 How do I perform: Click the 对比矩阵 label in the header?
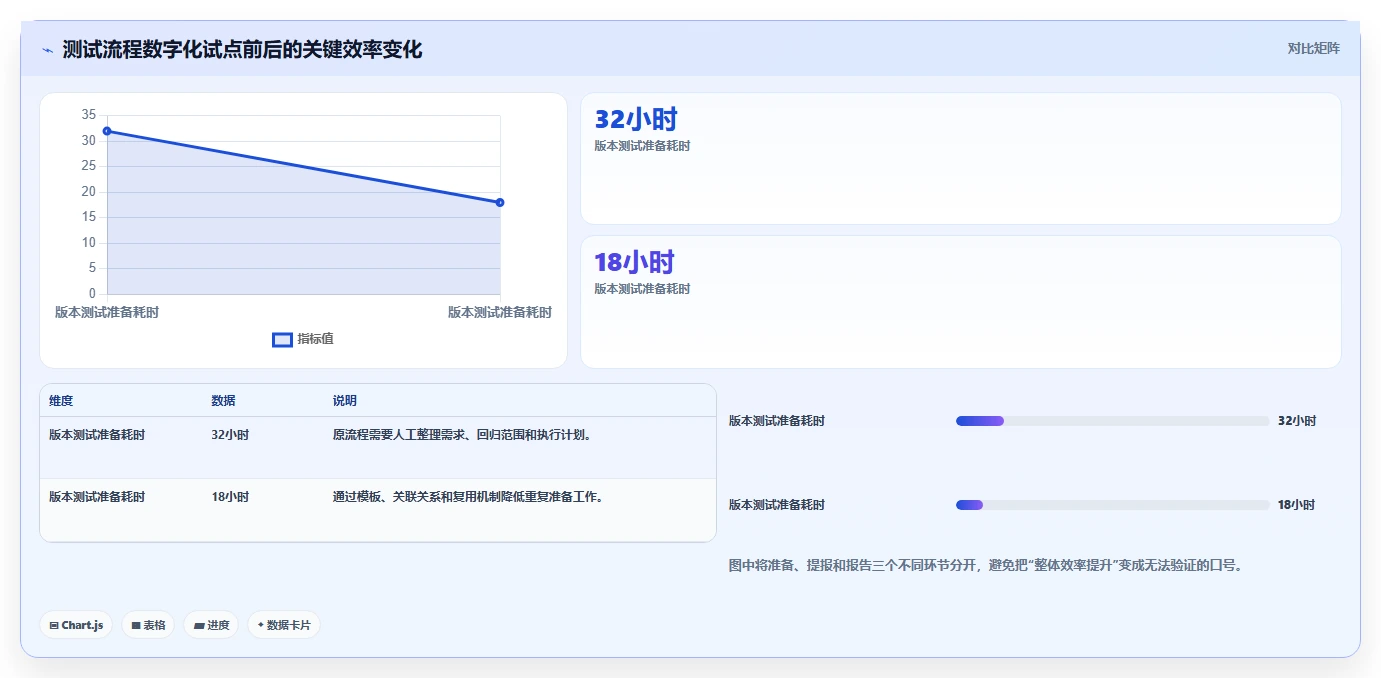click(x=1313, y=48)
